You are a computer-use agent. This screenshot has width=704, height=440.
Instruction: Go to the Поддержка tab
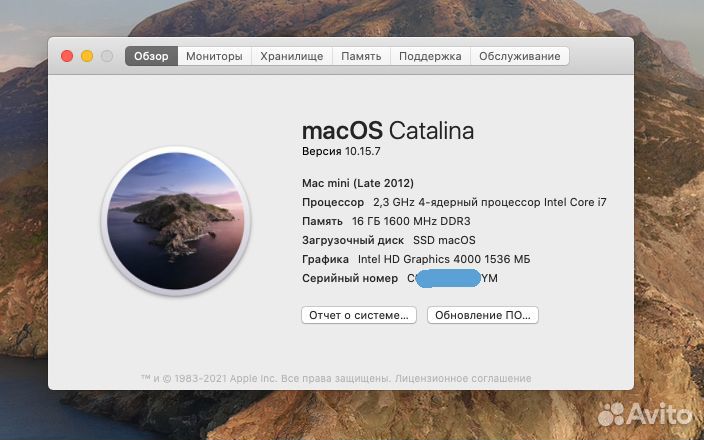[x=430, y=56]
